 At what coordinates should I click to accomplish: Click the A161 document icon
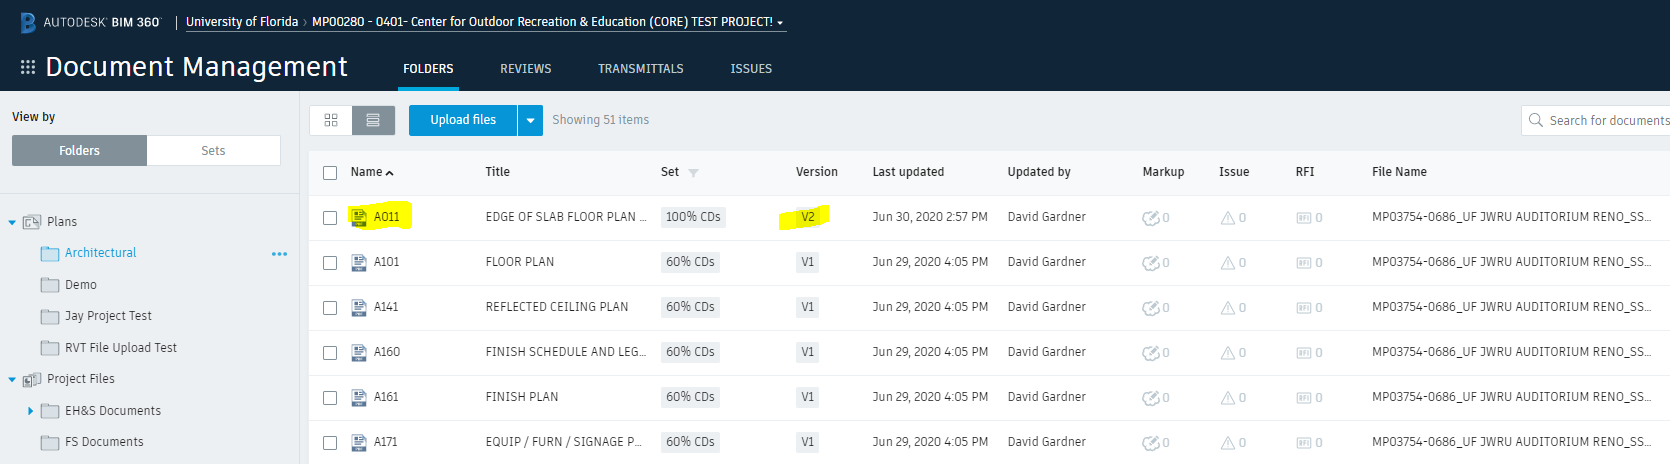coord(359,397)
